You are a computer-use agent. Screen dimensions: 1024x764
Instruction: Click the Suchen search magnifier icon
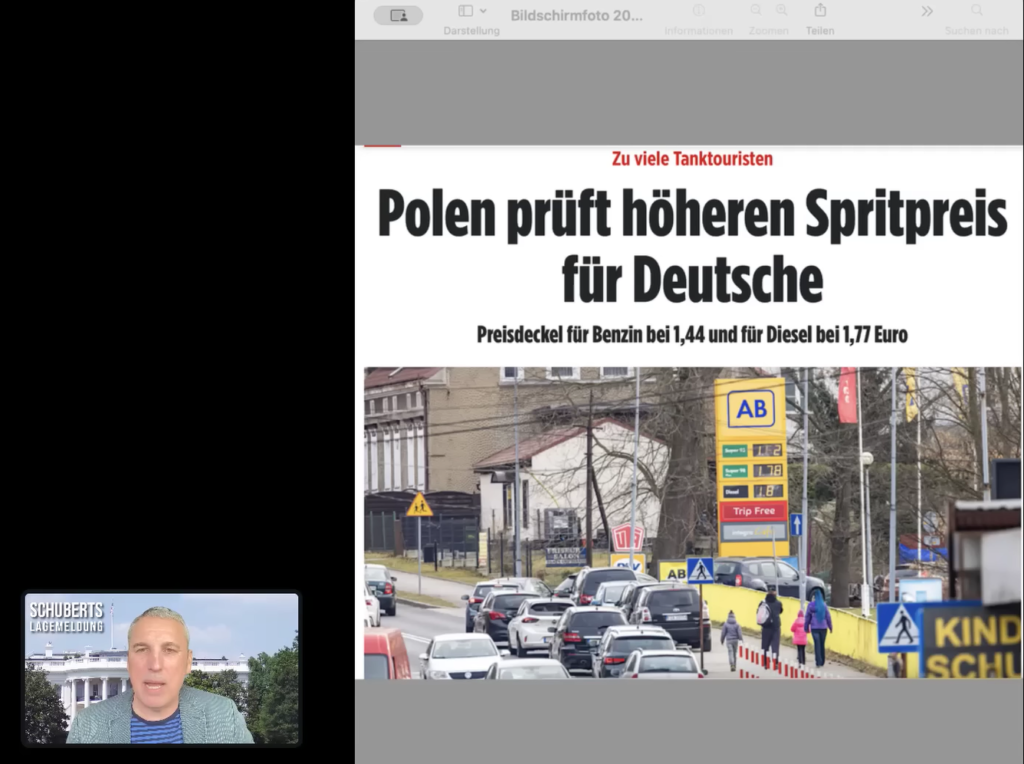976,10
